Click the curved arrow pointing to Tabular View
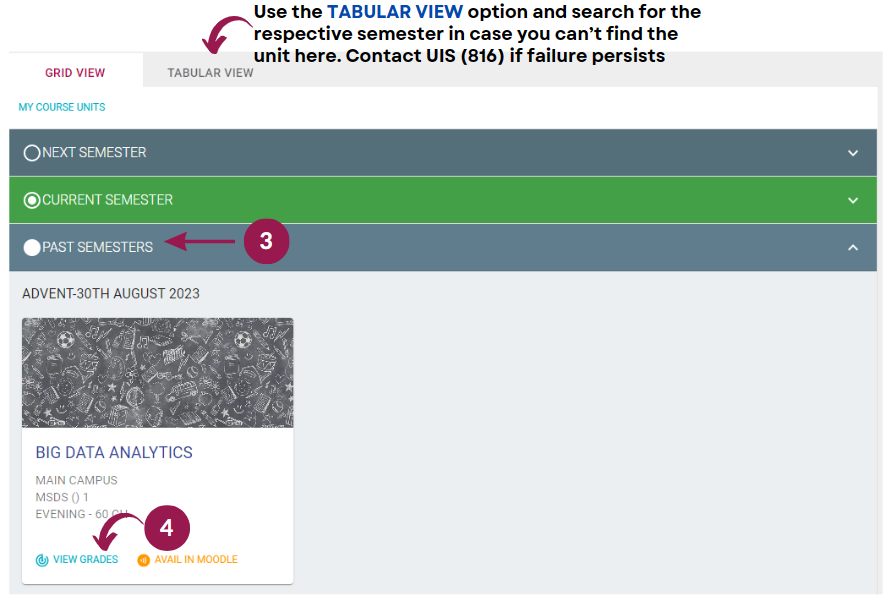This screenshot has width=886, height=601. pyautogui.click(x=227, y=35)
